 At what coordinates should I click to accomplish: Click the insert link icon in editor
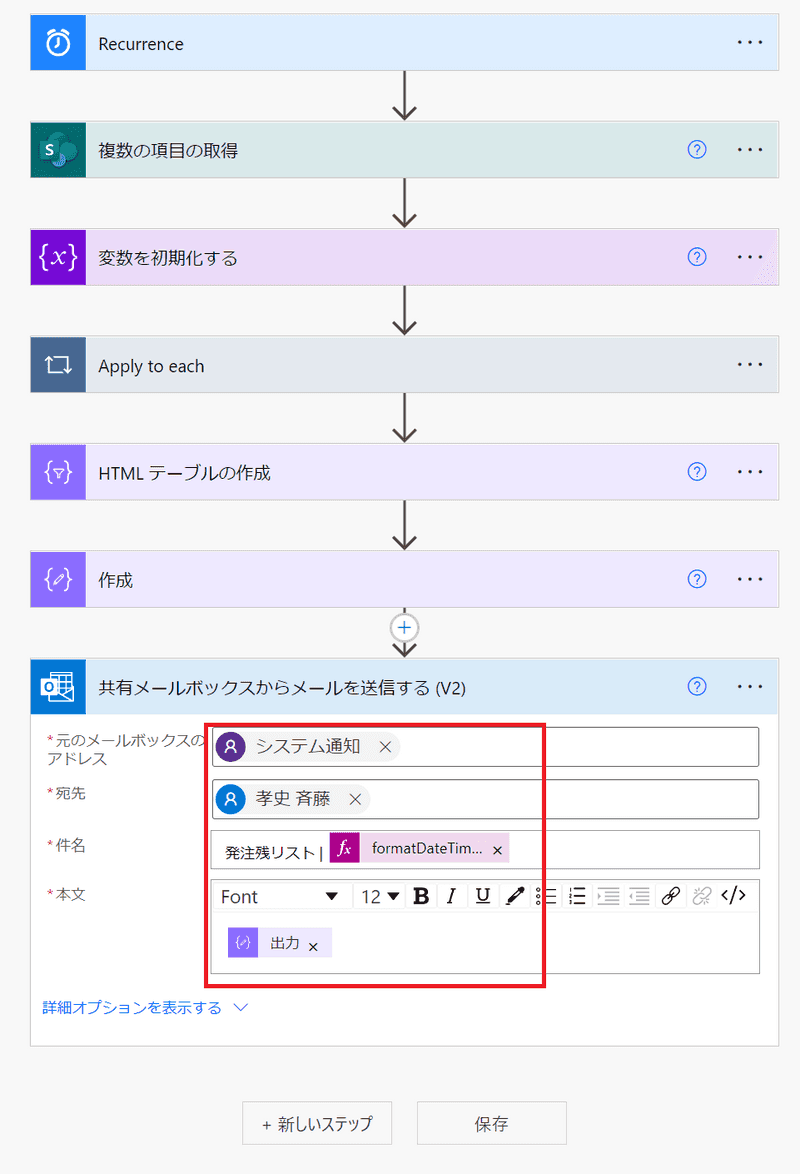[671, 896]
